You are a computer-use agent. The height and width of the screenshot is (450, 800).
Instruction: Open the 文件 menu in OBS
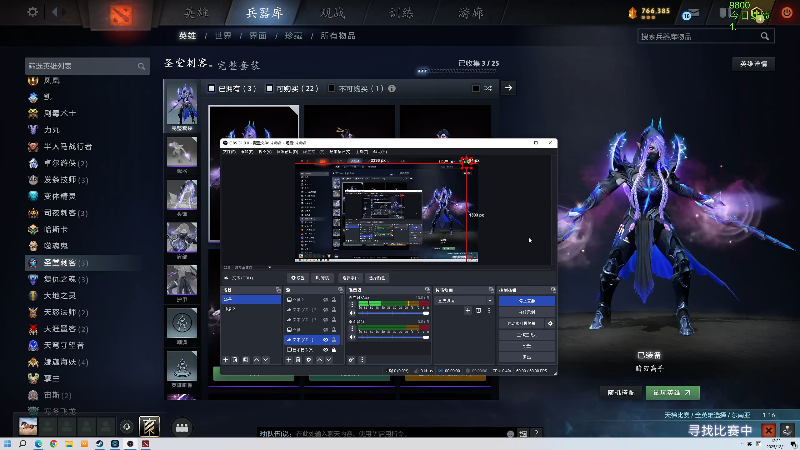click(229, 152)
